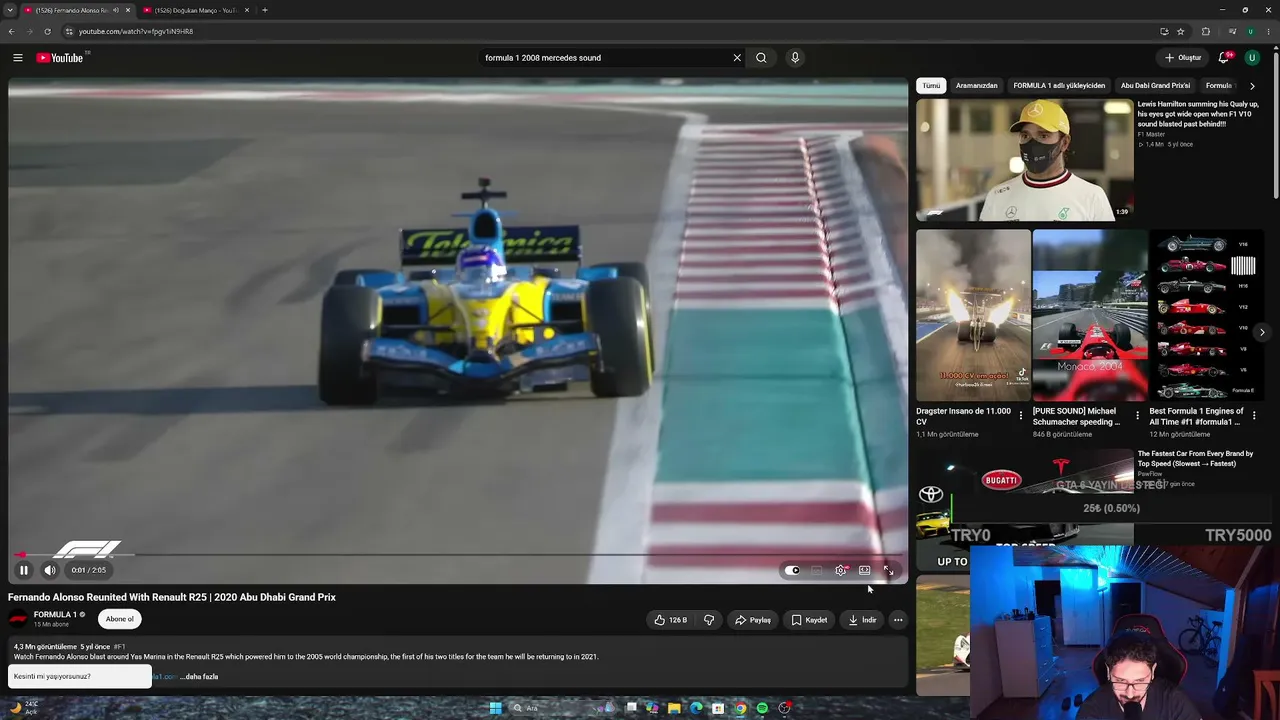Open Best Formula 1 Engines Short

click(x=1206, y=316)
